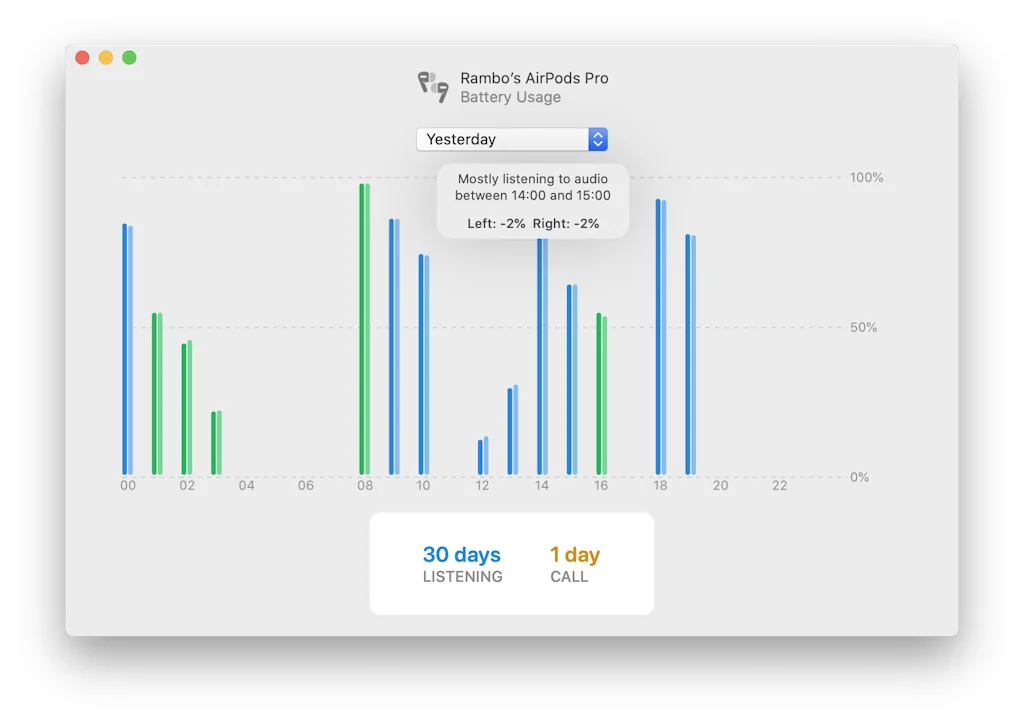Click the AirPods Pro icon in the header
Screen dimensions: 1024x723
[x=433, y=87]
